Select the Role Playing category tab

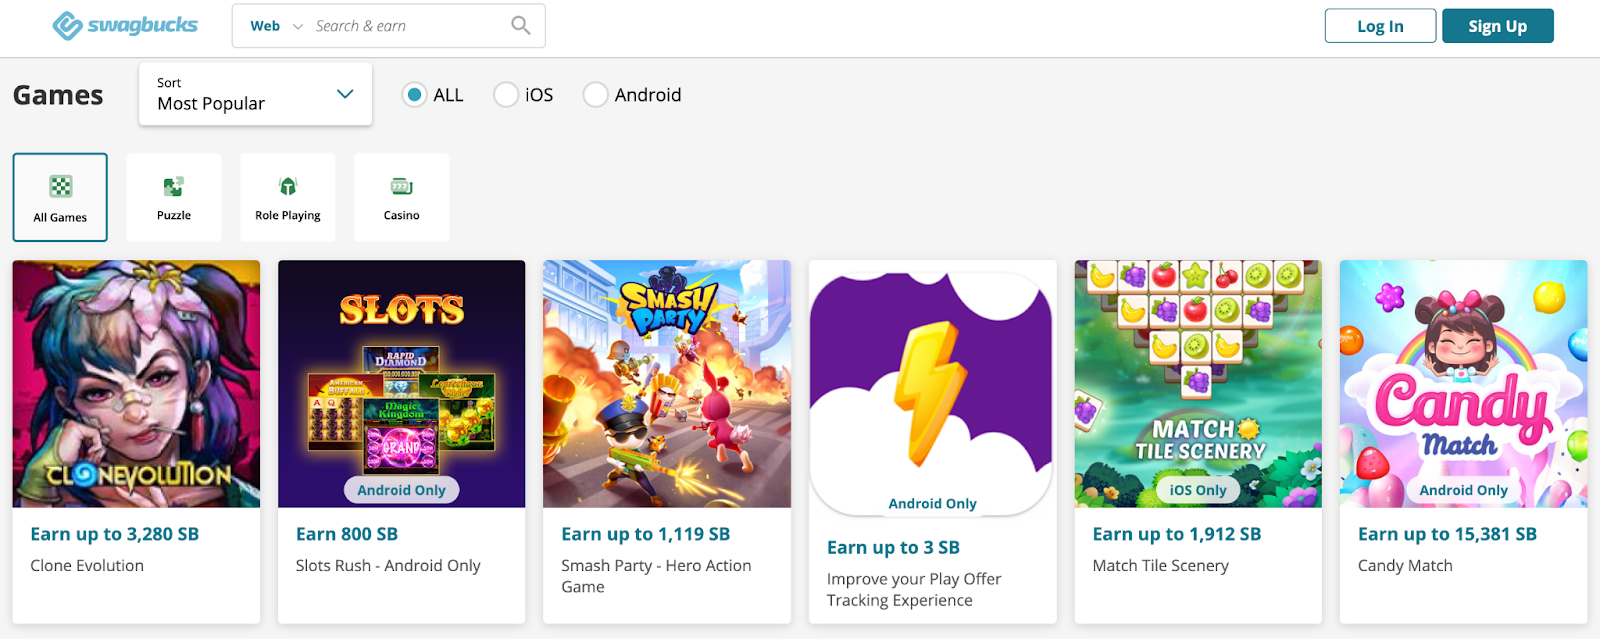(288, 197)
